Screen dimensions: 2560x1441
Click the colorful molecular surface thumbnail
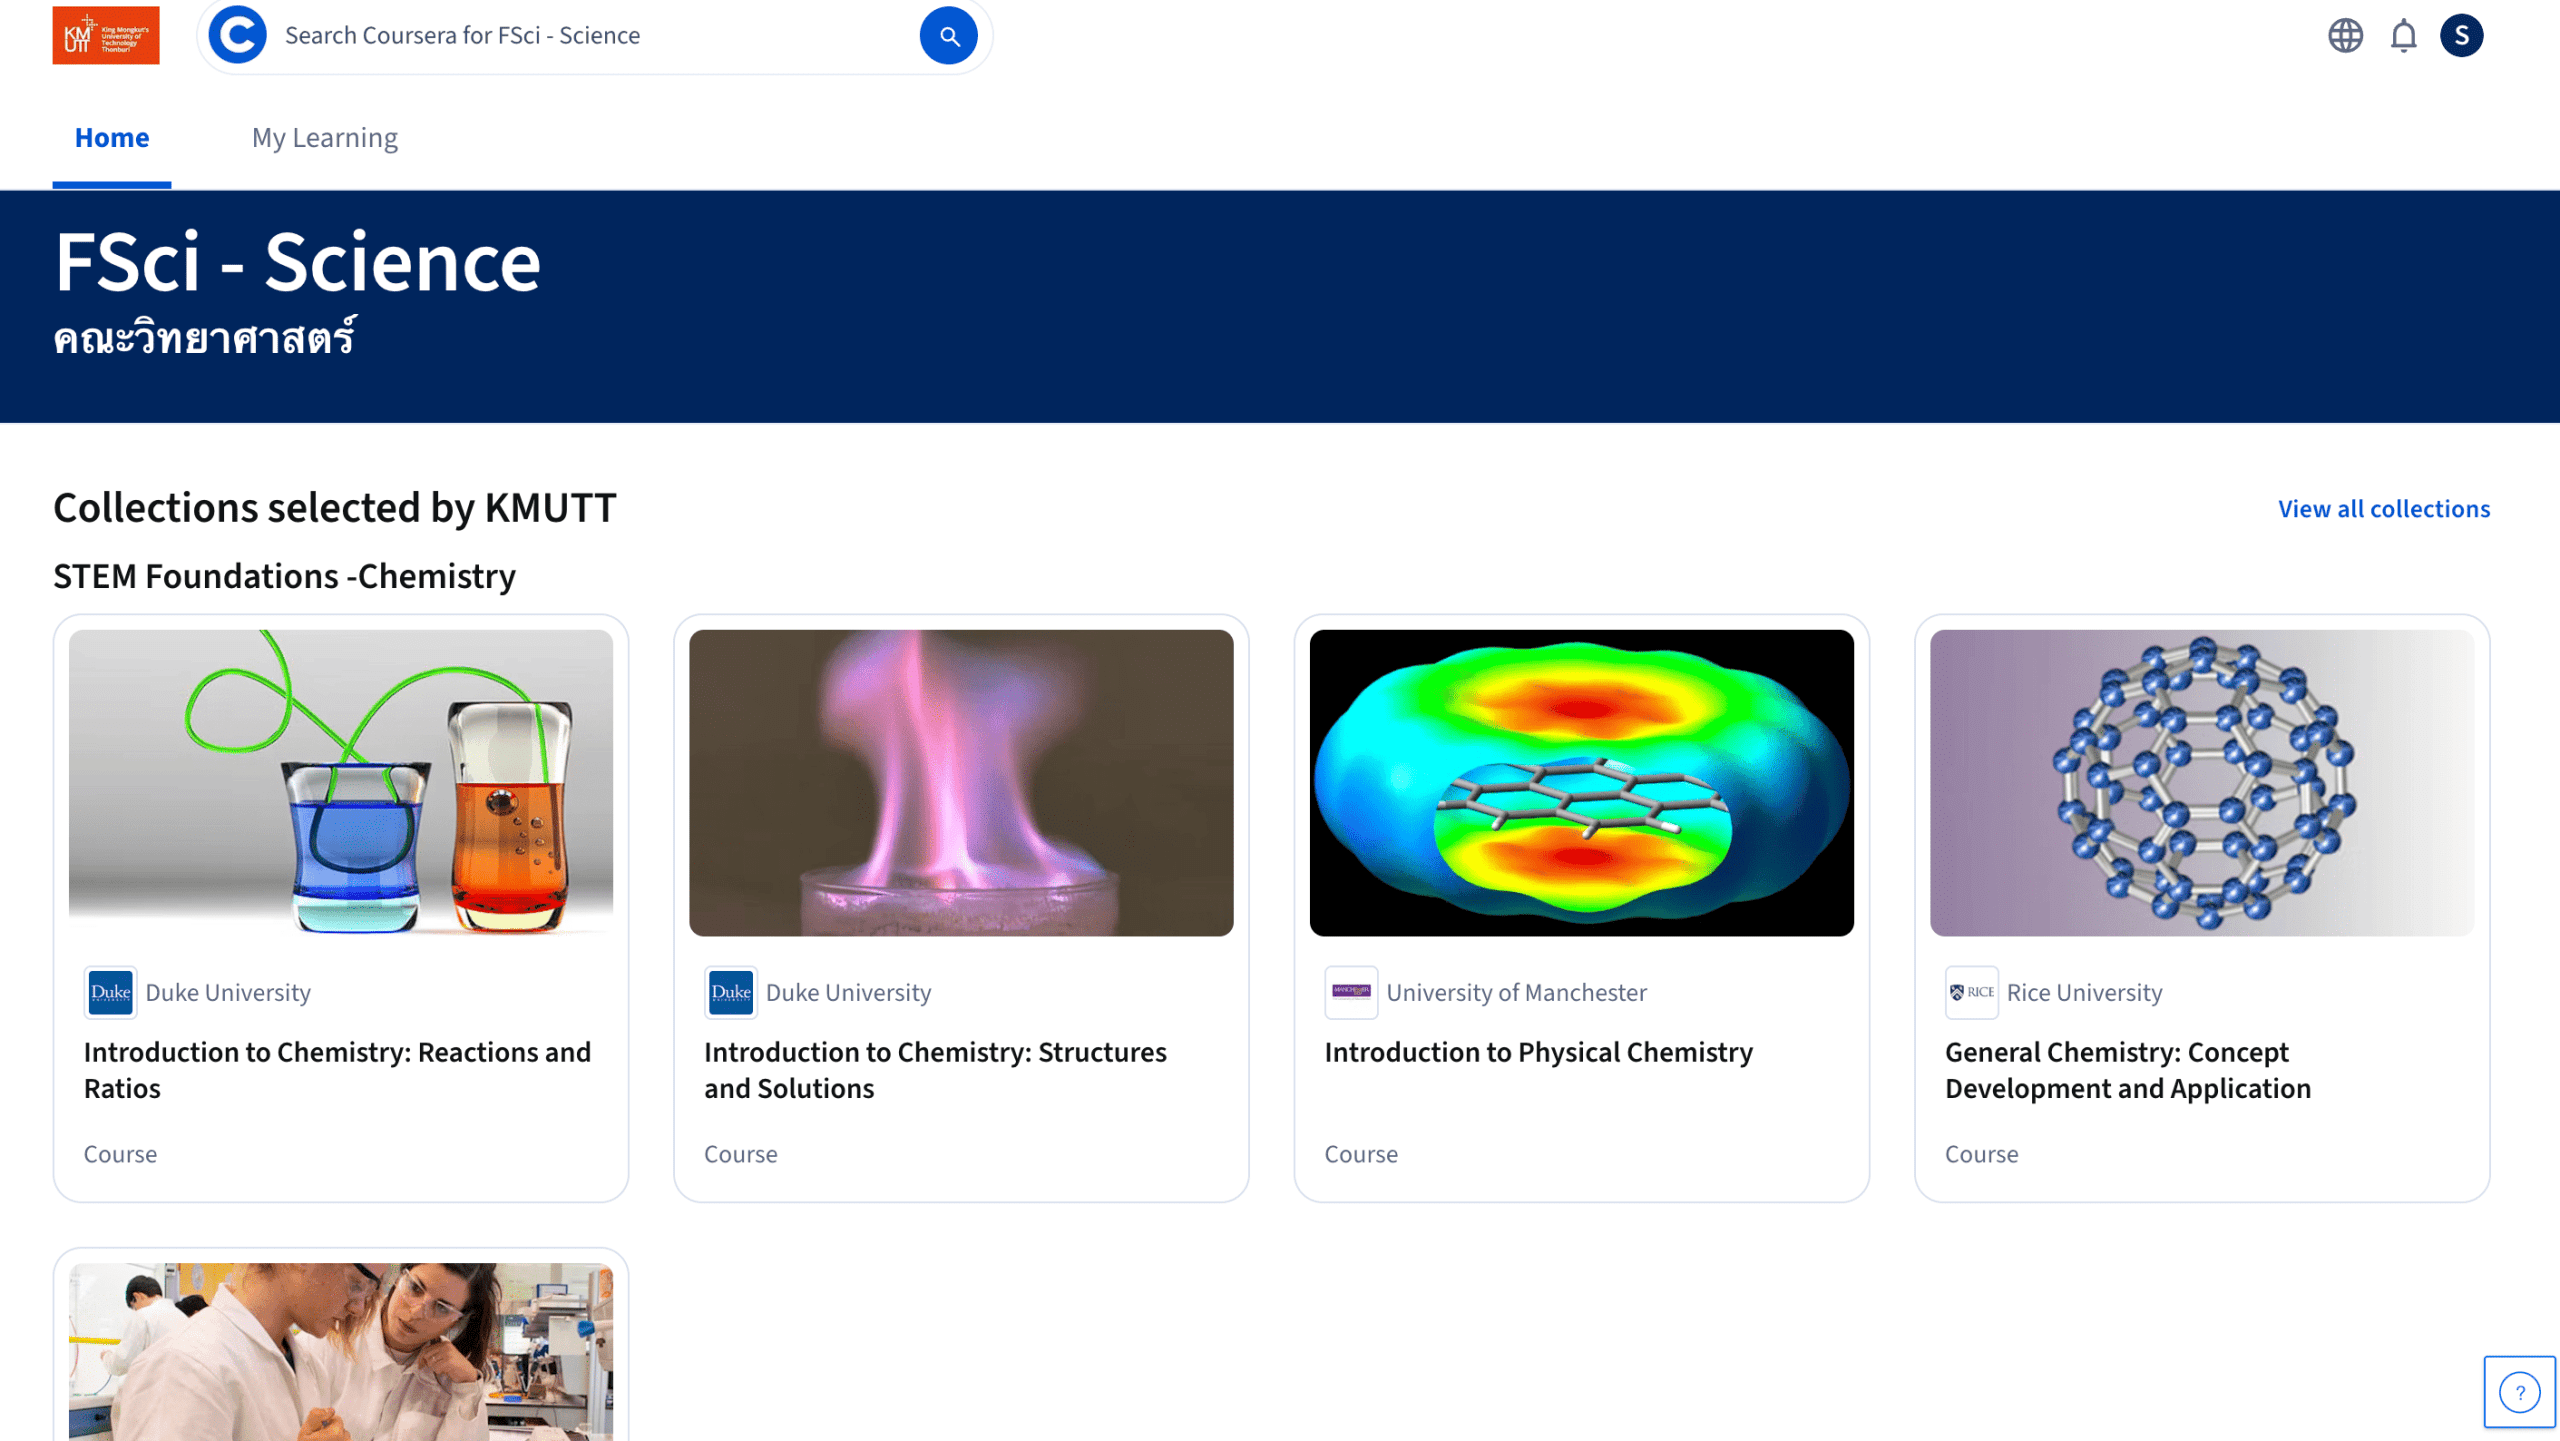click(x=1581, y=783)
